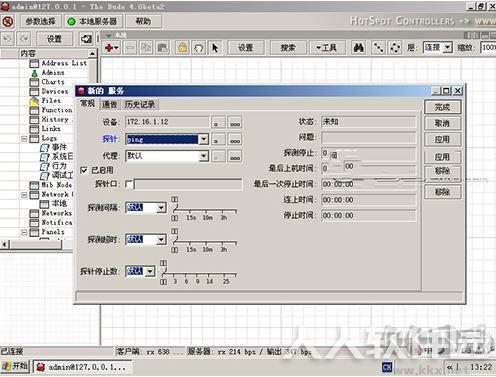Click the pointing-hand icon beside left 设置
496x377 pixels.
(86, 39)
